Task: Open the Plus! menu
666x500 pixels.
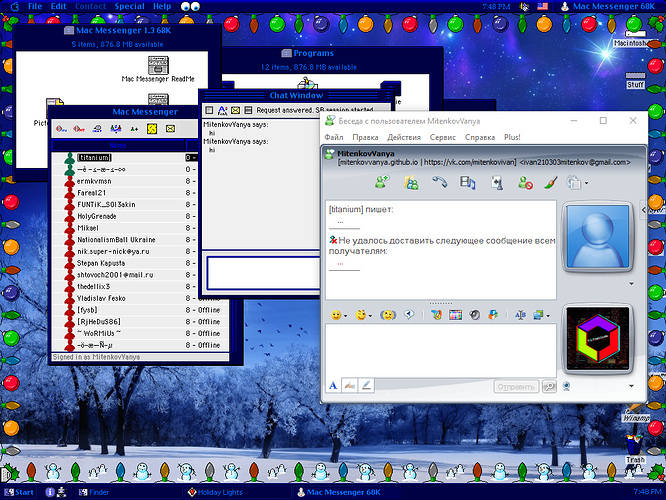Action: (512, 137)
